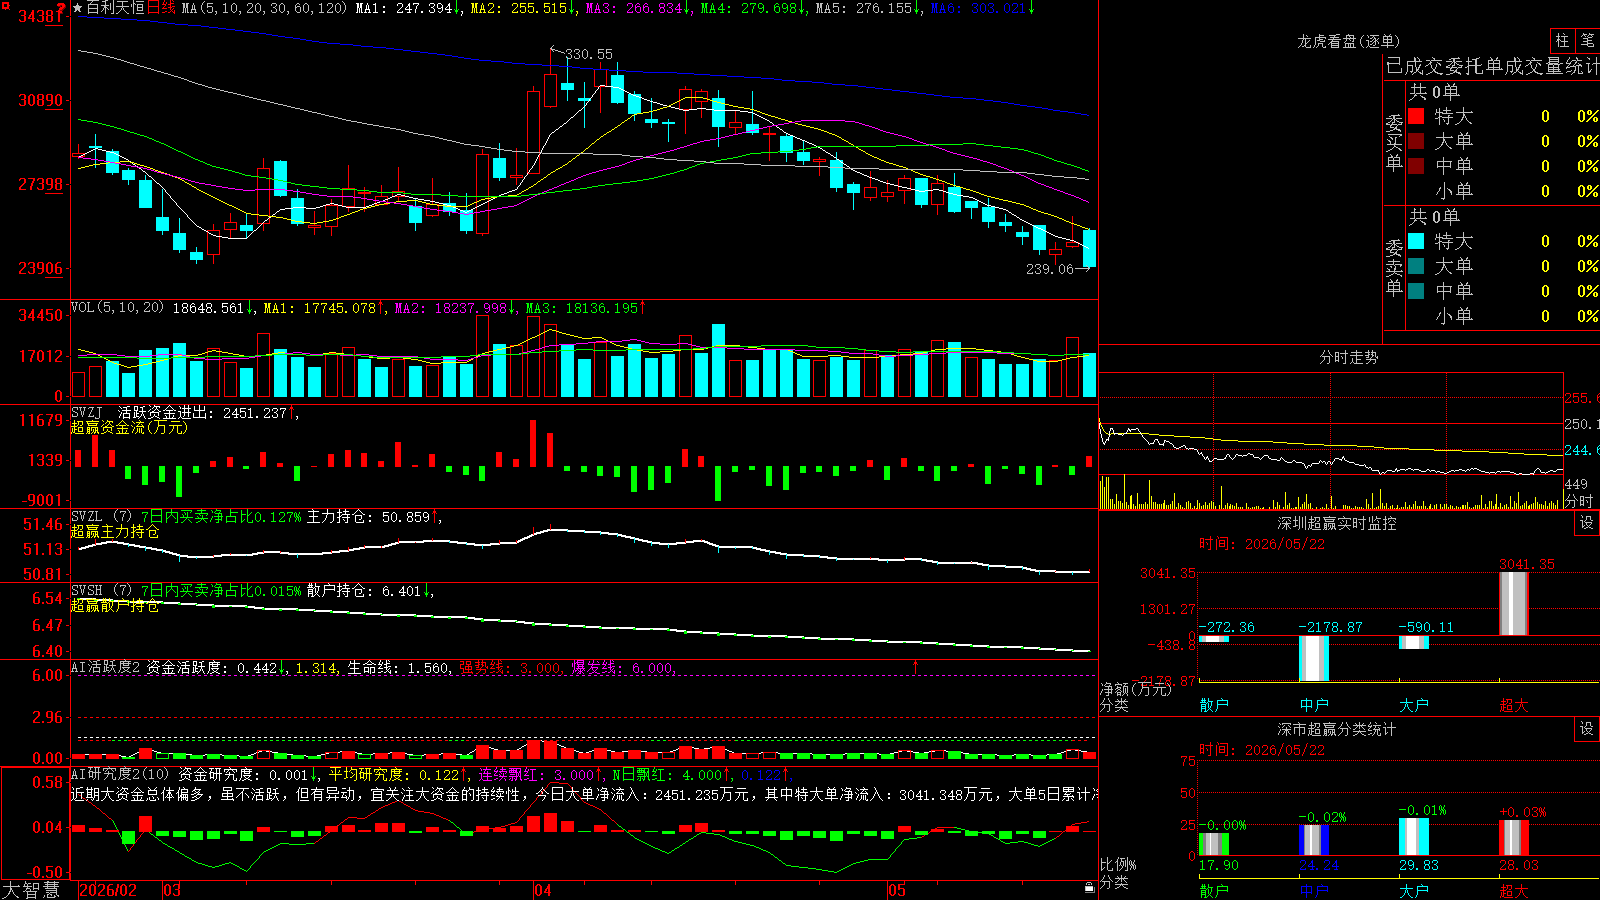Image resolution: width=1600 pixels, height=900 pixels.
Task: Switch the 龙虎看盘 view to 柱 mode
Action: (1562, 40)
